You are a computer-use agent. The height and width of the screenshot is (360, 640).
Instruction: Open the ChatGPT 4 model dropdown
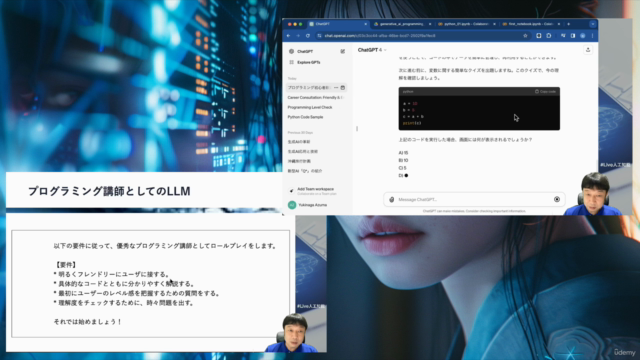point(372,50)
